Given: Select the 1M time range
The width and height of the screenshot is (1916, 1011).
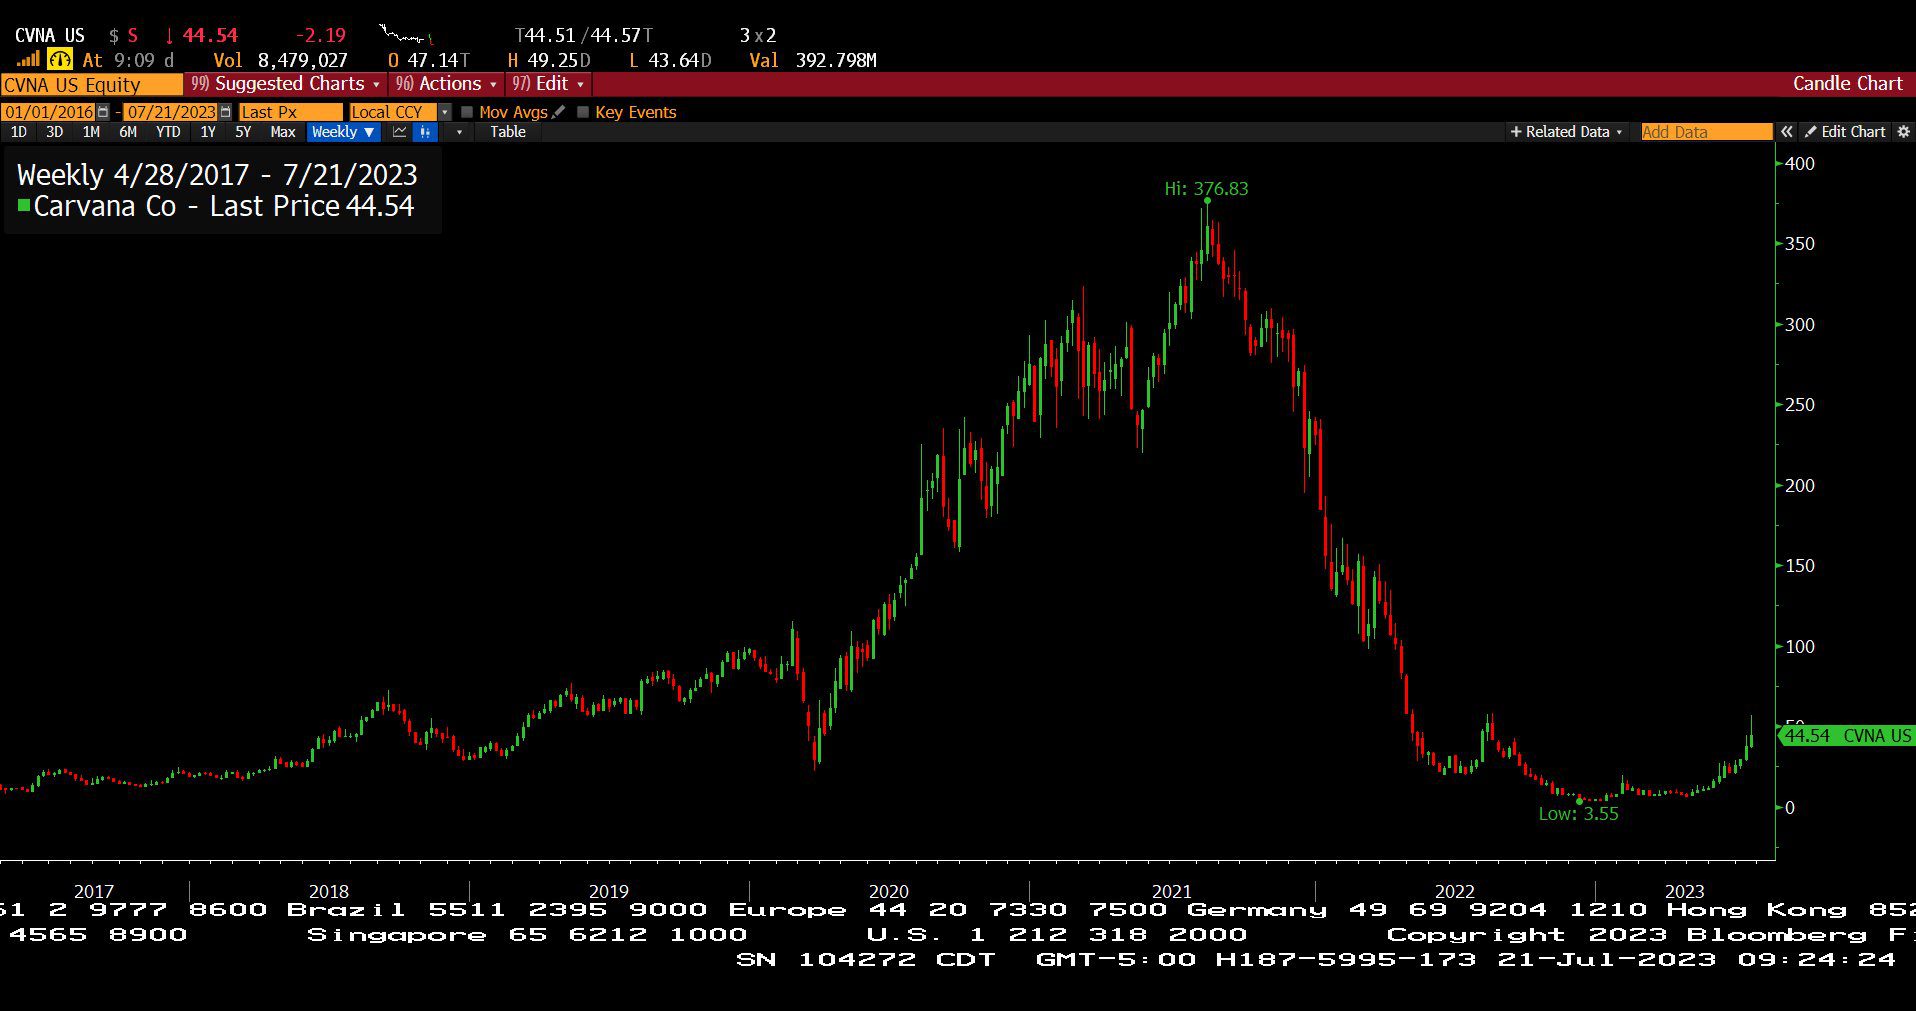Looking at the screenshot, I should (91, 132).
